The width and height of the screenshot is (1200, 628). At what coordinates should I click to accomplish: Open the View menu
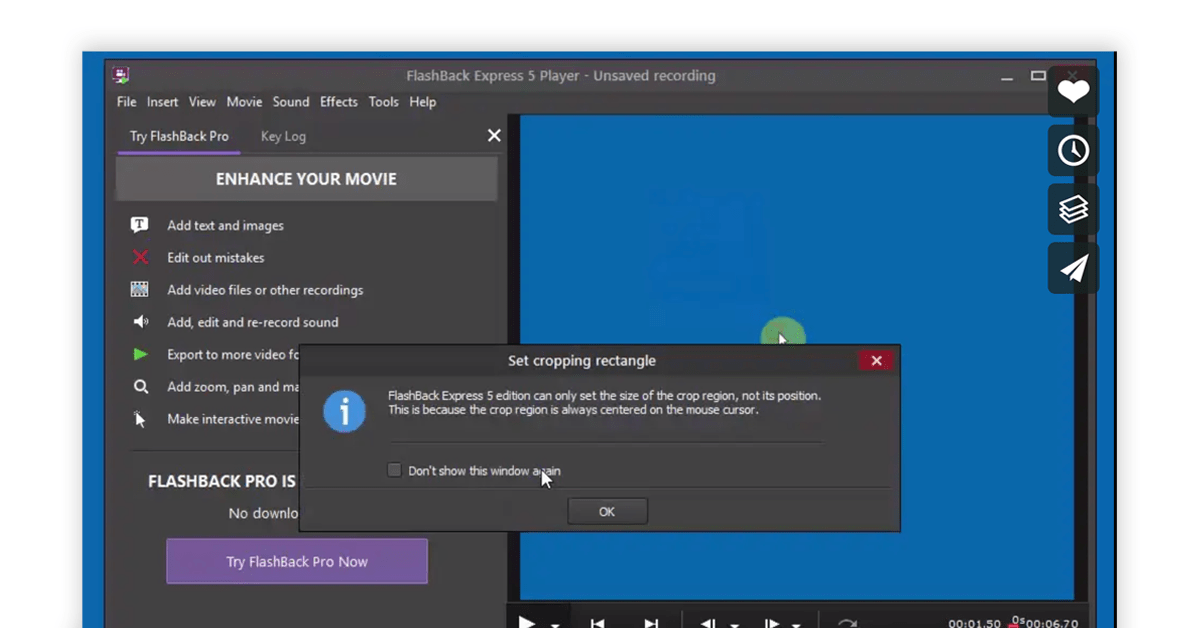202,102
